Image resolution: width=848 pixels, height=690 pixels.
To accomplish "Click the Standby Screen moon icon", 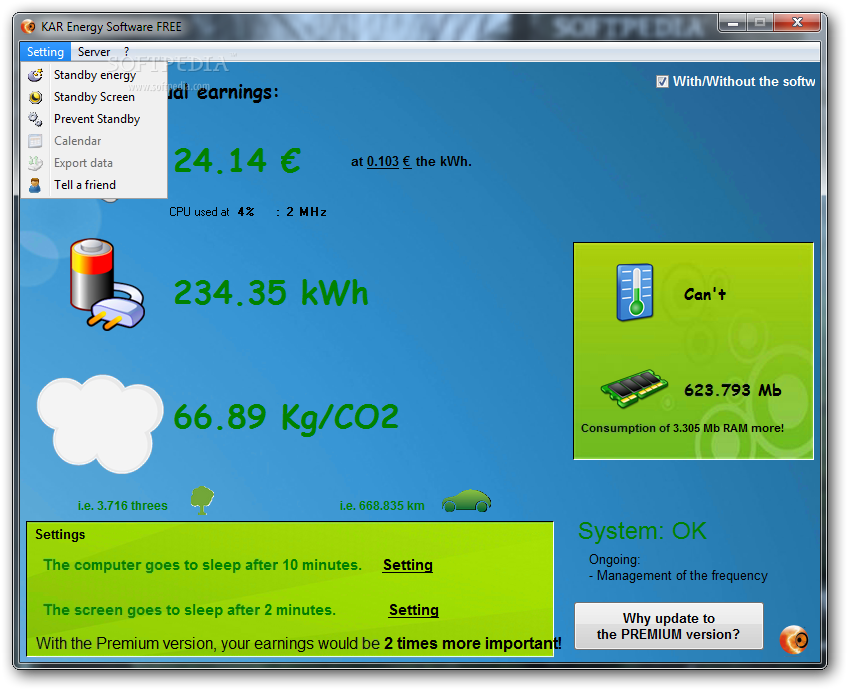I will tap(36, 97).
